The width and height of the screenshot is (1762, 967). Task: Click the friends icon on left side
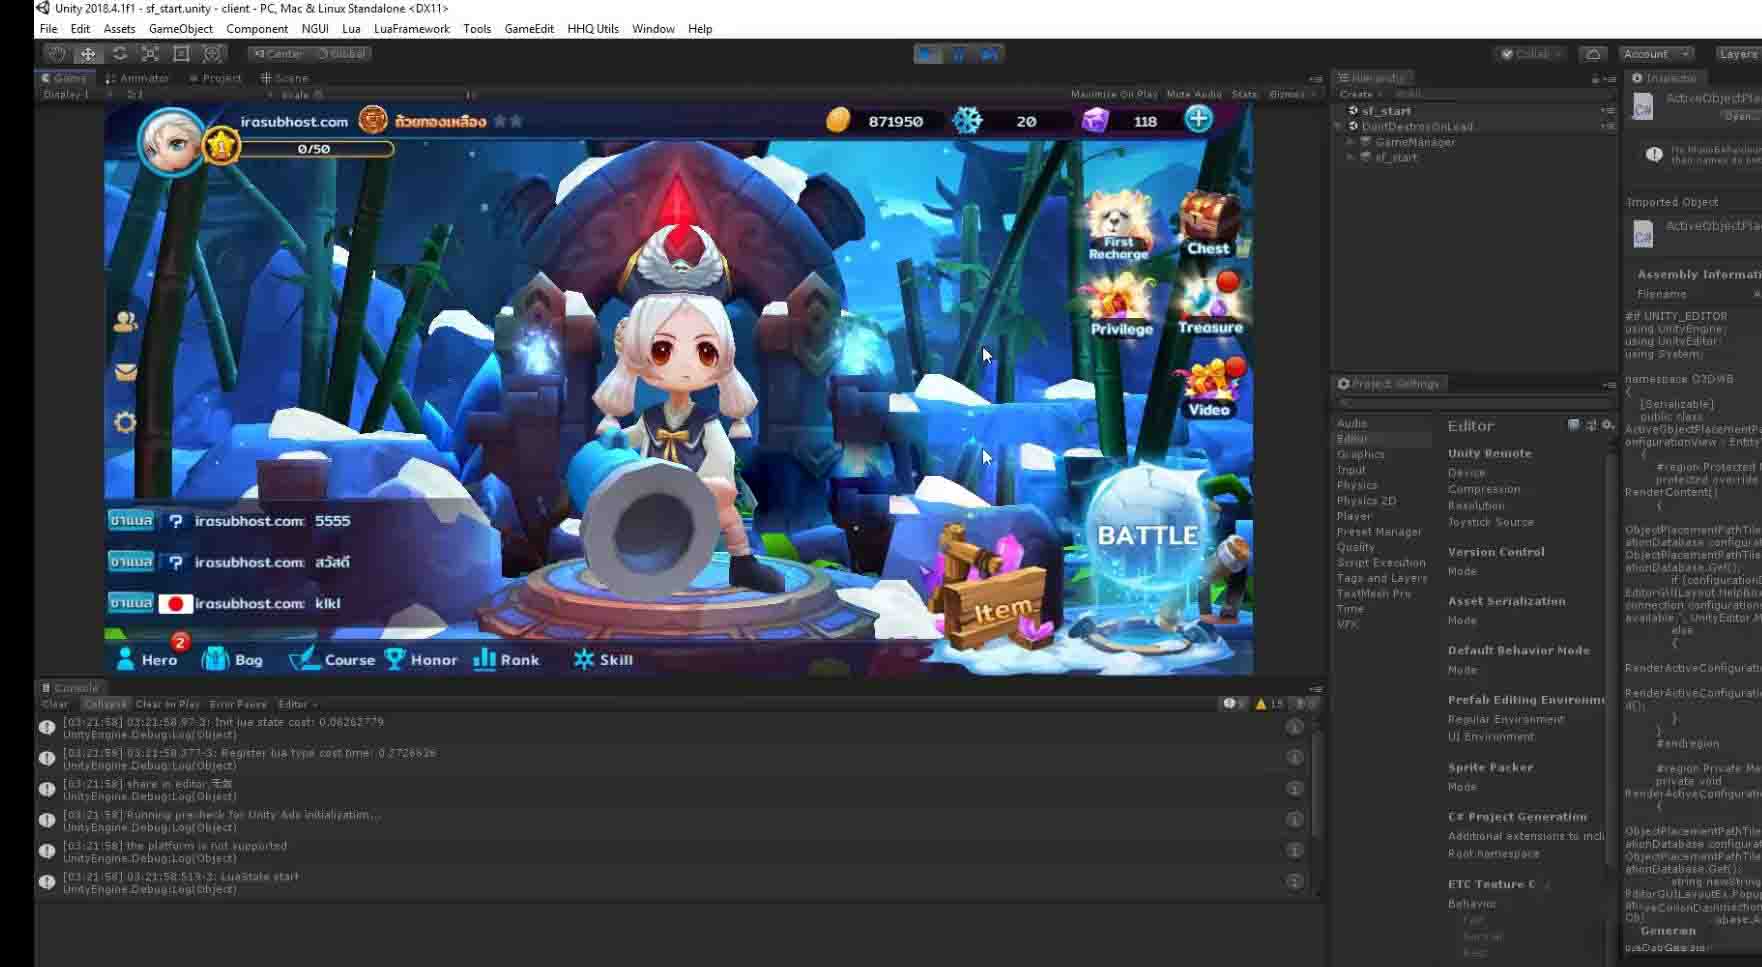tap(125, 321)
